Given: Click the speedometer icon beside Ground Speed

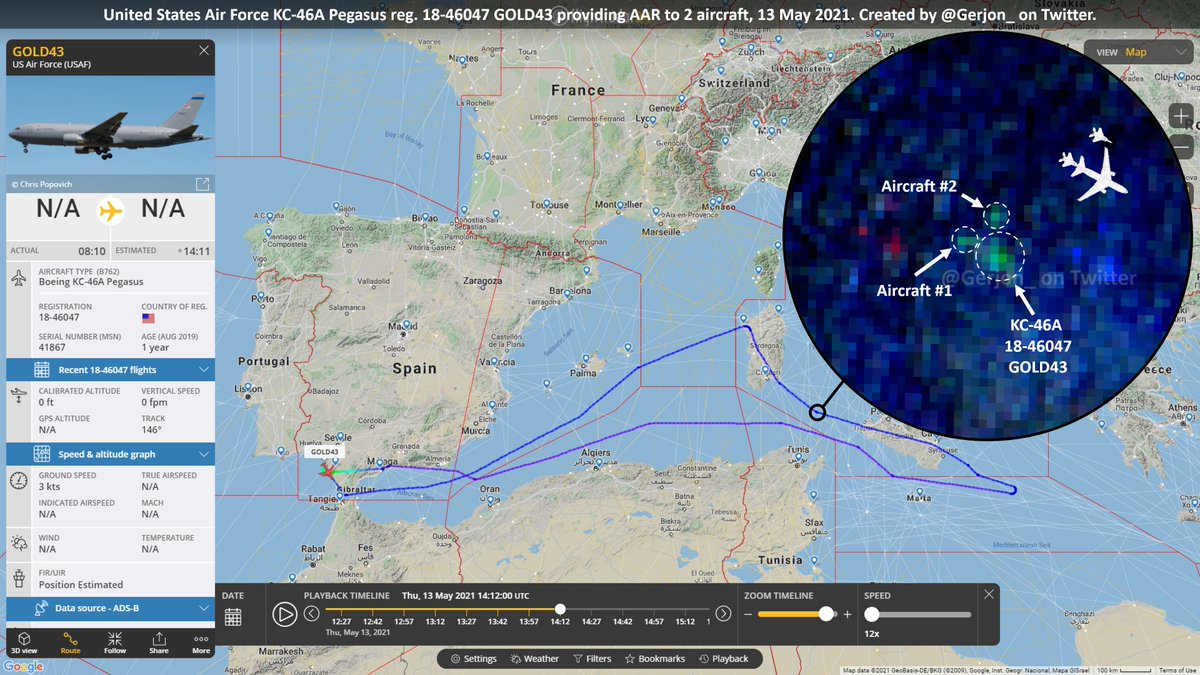Looking at the screenshot, I should pyautogui.click(x=20, y=482).
